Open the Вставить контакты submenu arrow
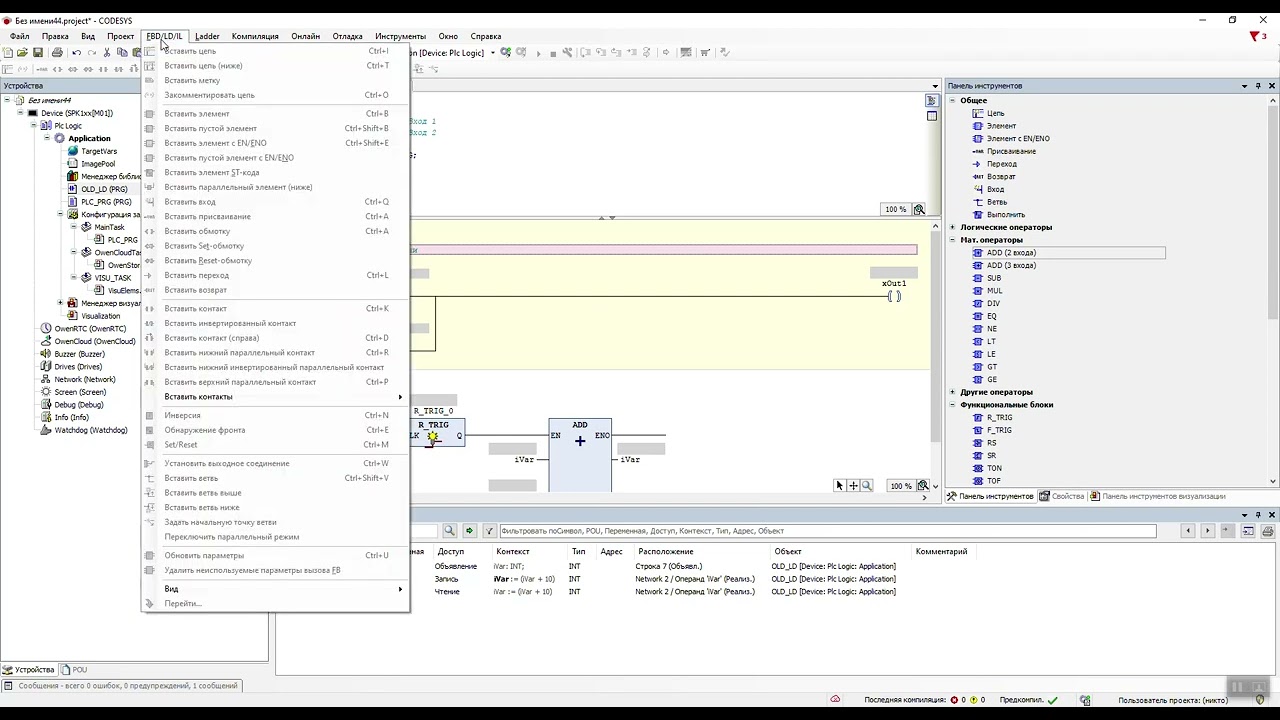The image size is (1280, 720). pyautogui.click(x=400, y=397)
